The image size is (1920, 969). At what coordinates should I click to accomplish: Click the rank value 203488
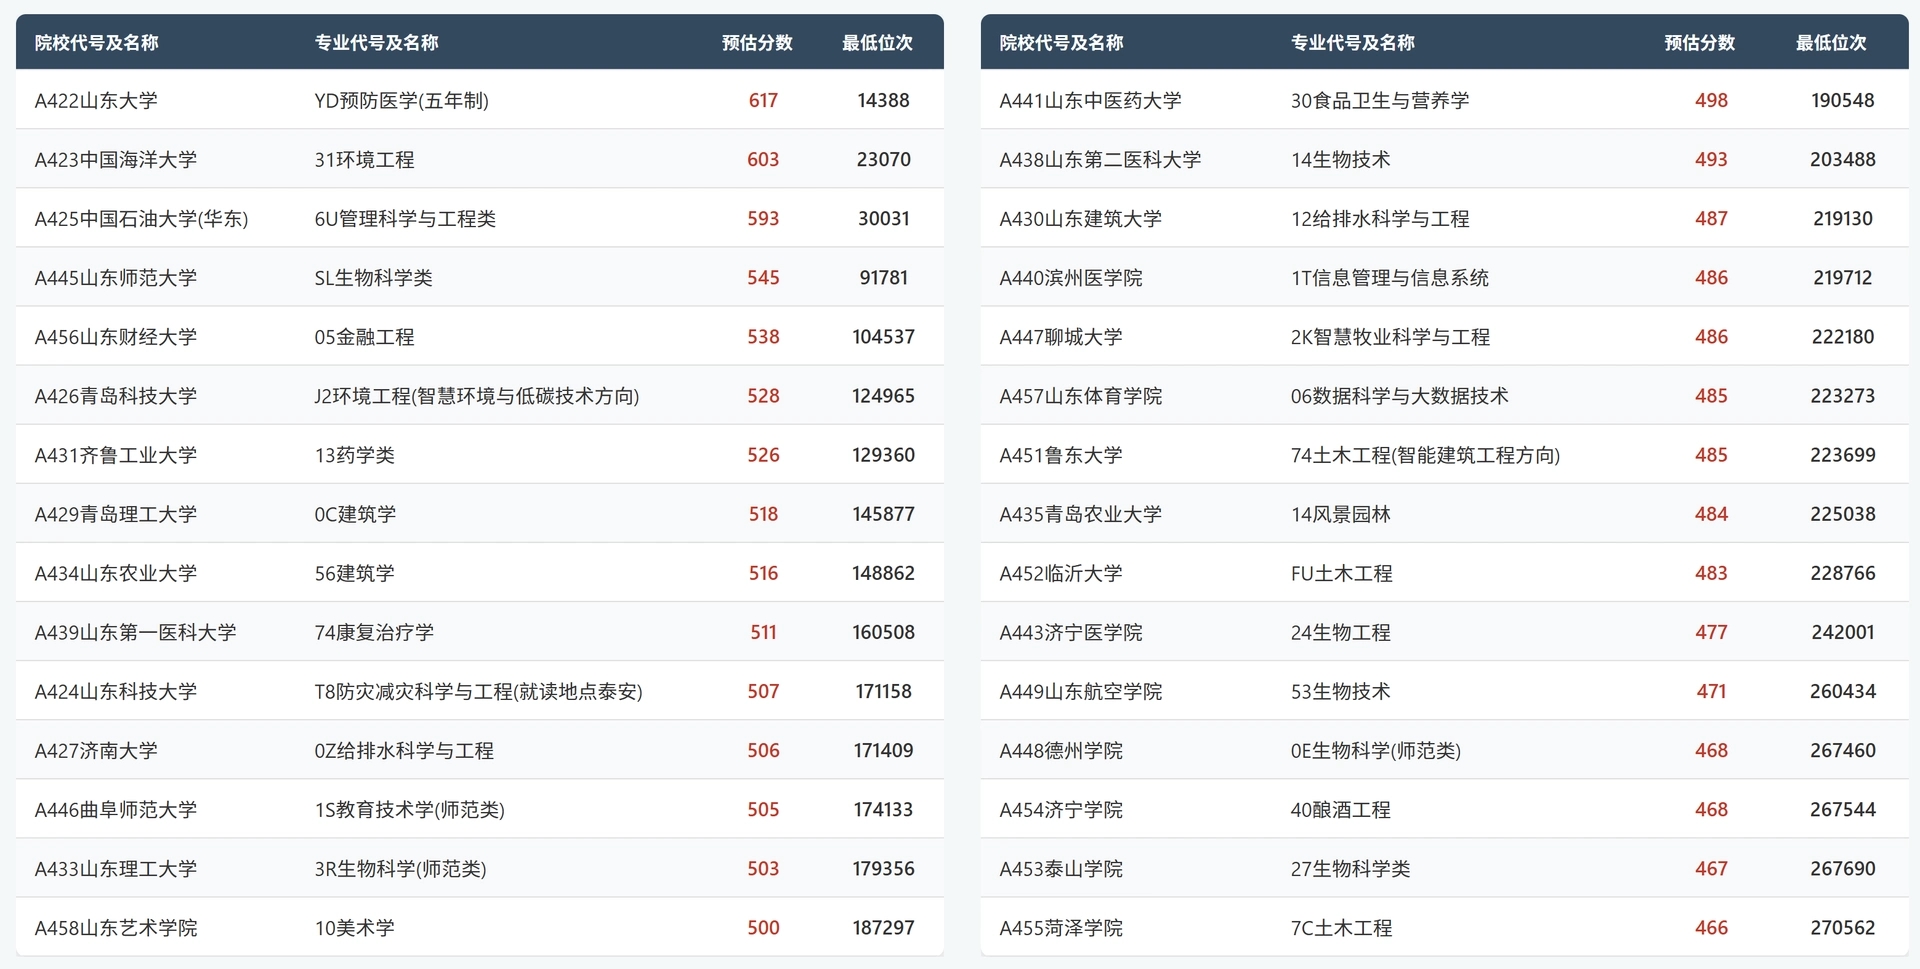[1843, 159]
